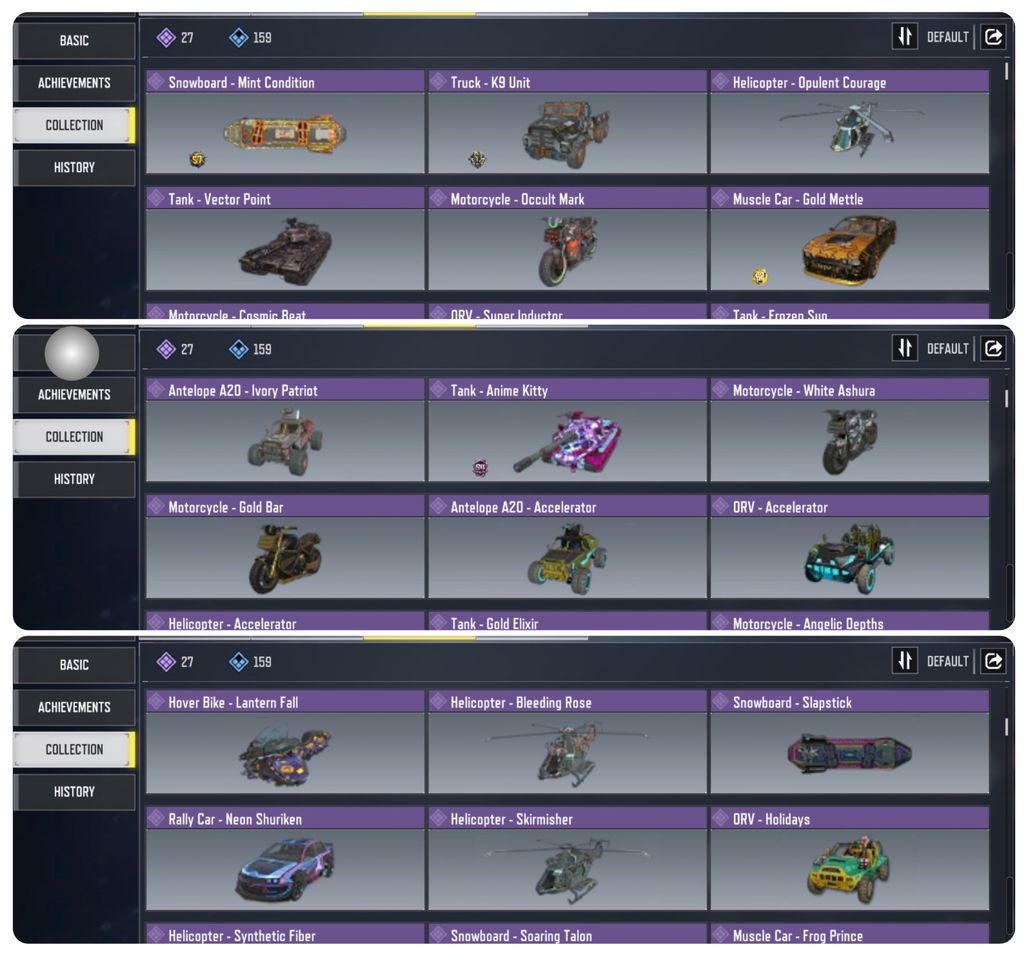Select Helicopter - Opulent Courage card
Image resolution: width=1028 pixels, height=956 pixels.
click(x=850, y=122)
